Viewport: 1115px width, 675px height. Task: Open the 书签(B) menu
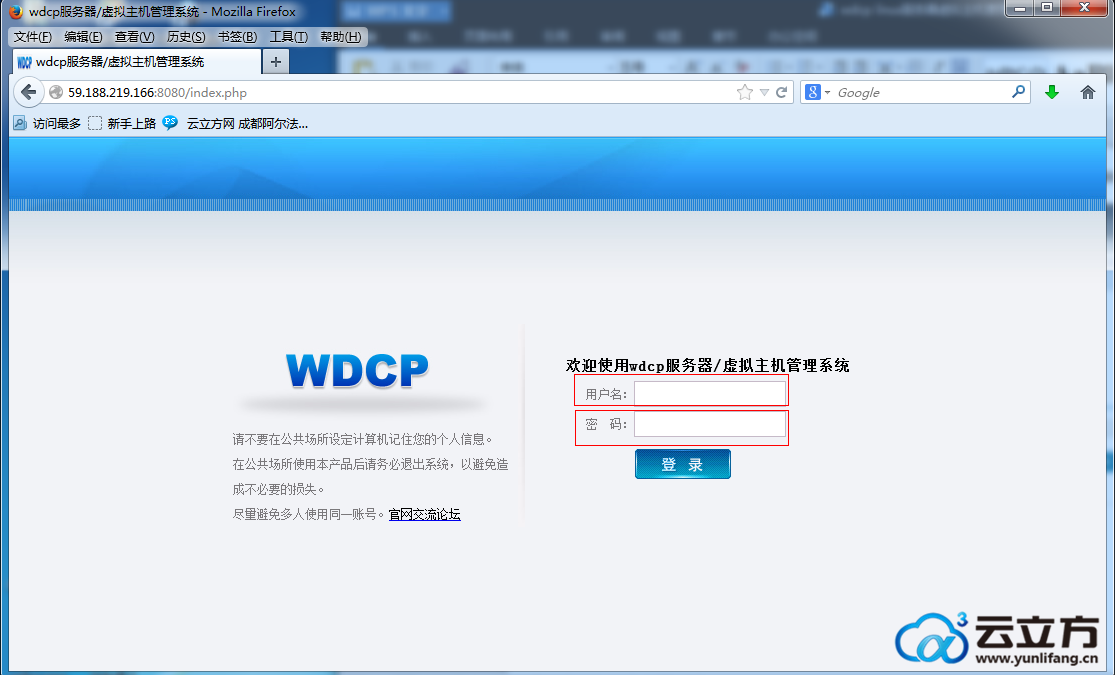coord(237,37)
